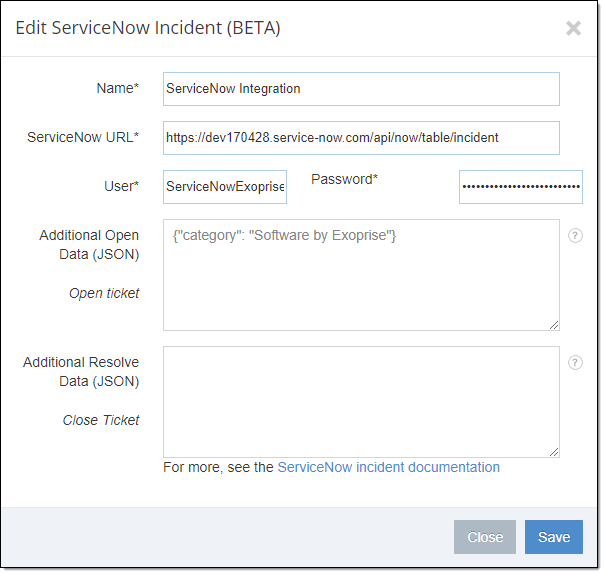Click the 'Open ticket' italic text
Viewport: 604px width, 574px height.
pyautogui.click(x=104, y=294)
